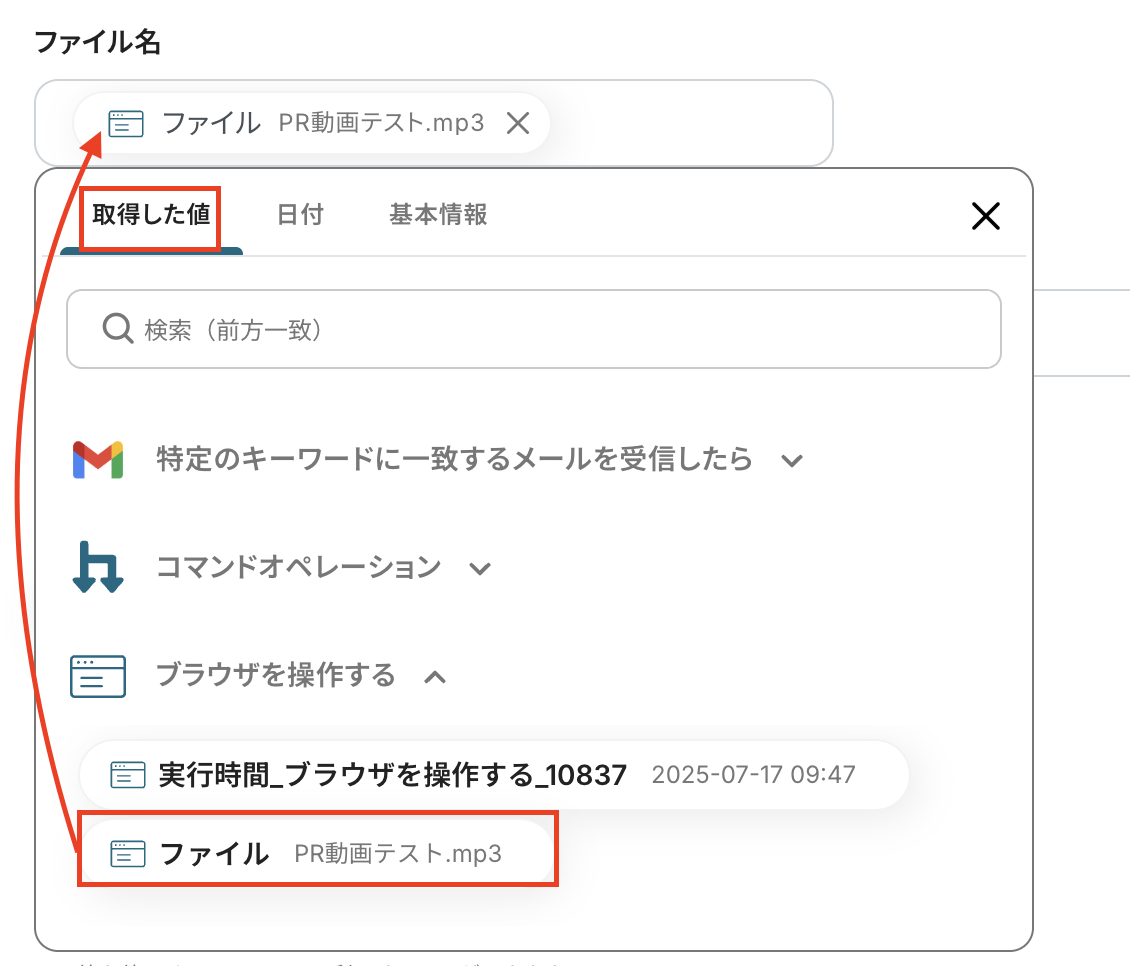Click the icon beside 実行時間_ブラウザを操作する_10837
This screenshot has height=966, width=1130.
click(128, 774)
